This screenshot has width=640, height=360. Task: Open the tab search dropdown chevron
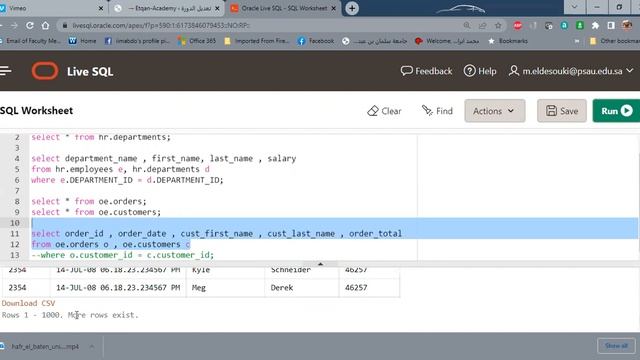(574, 7)
